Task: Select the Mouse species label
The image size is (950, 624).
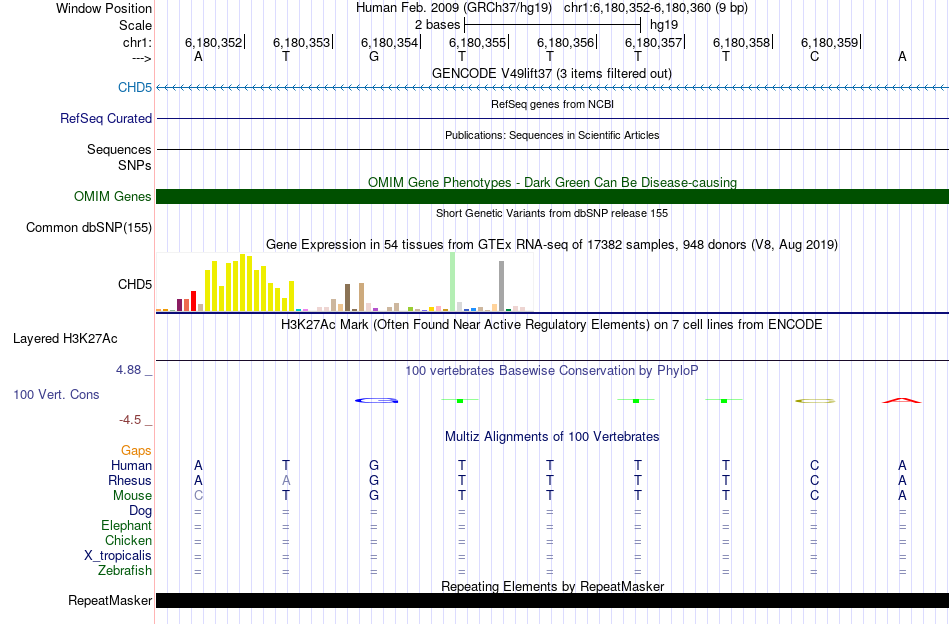Action: (132, 496)
